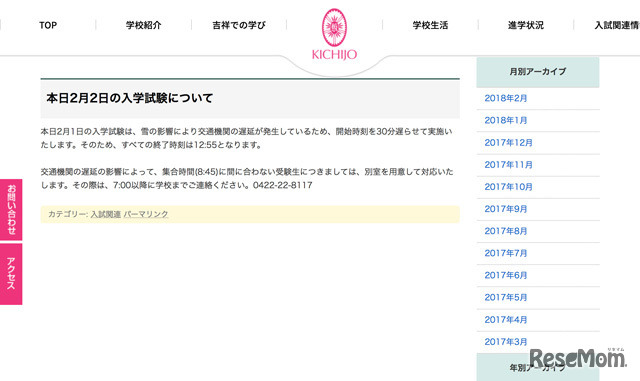This screenshot has width=640, height=381.
Task: Click the 月別アーカイブ sidebar header
Action: click(538, 72)
